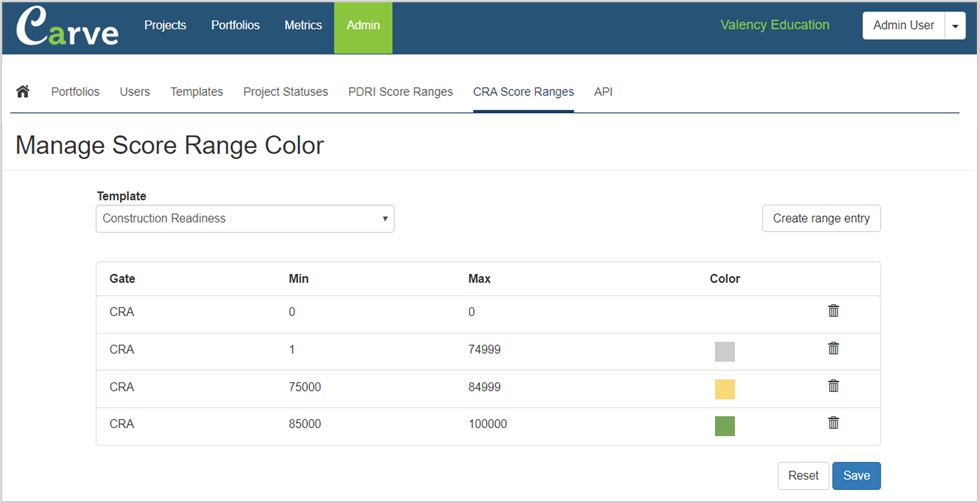The height and width of the screenshot is (503, 979).
Task: Click the Max value 100000
Action: pyautogui.click(x=488, y=424)
